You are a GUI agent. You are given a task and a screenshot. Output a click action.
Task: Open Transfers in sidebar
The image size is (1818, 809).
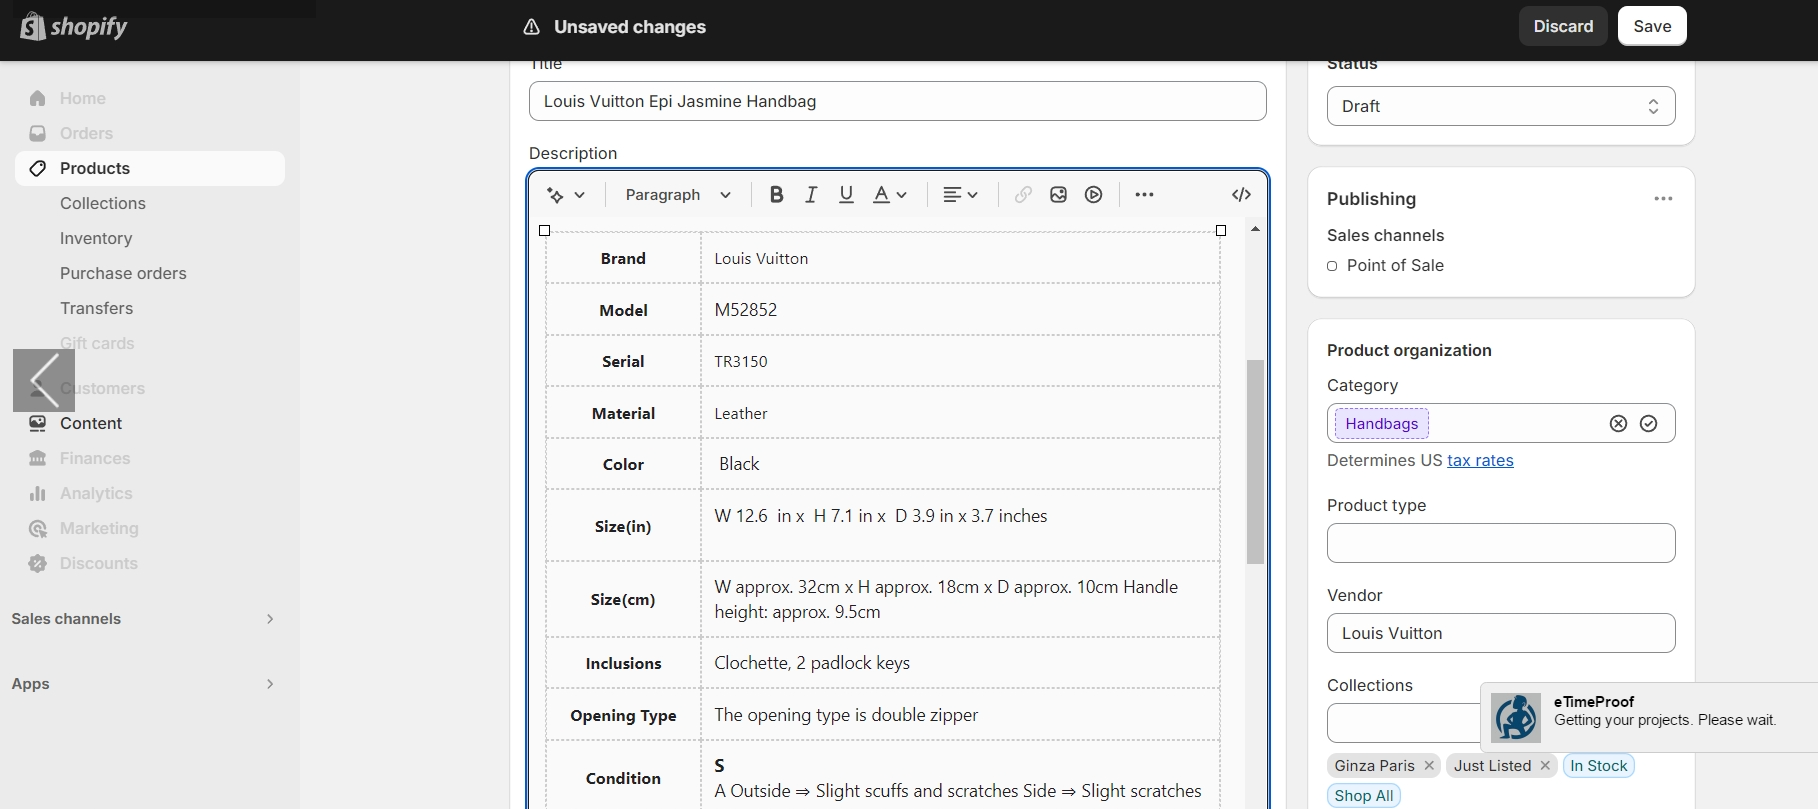(96, 308)
